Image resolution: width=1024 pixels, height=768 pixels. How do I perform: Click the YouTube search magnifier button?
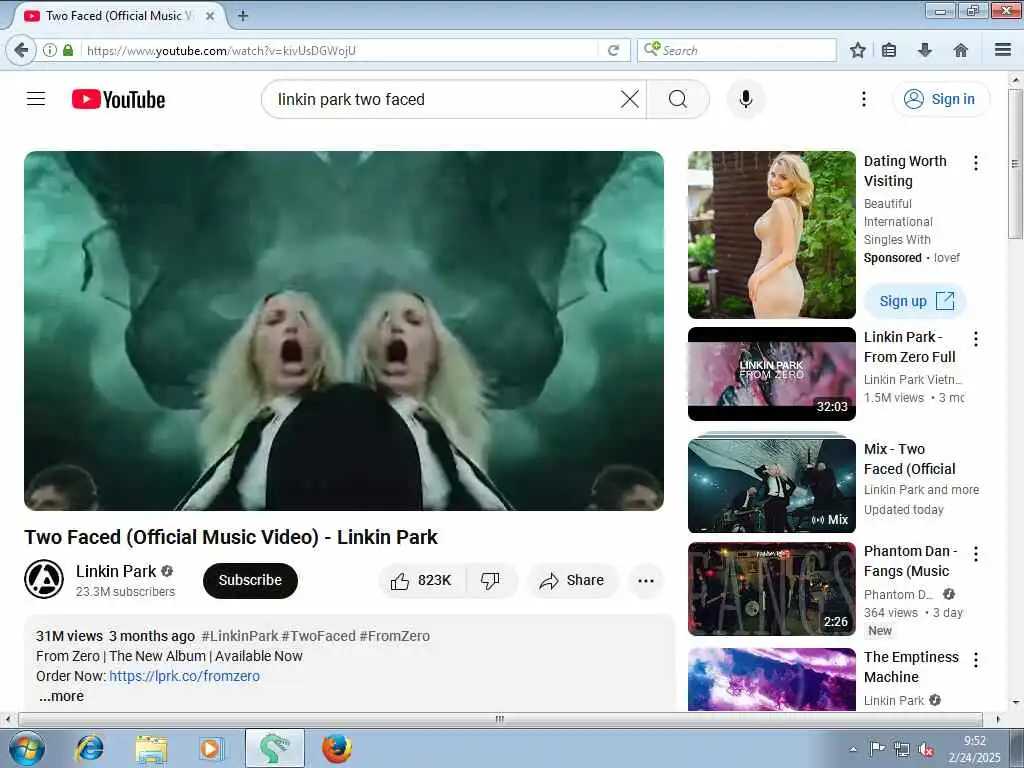click(678, 99)
